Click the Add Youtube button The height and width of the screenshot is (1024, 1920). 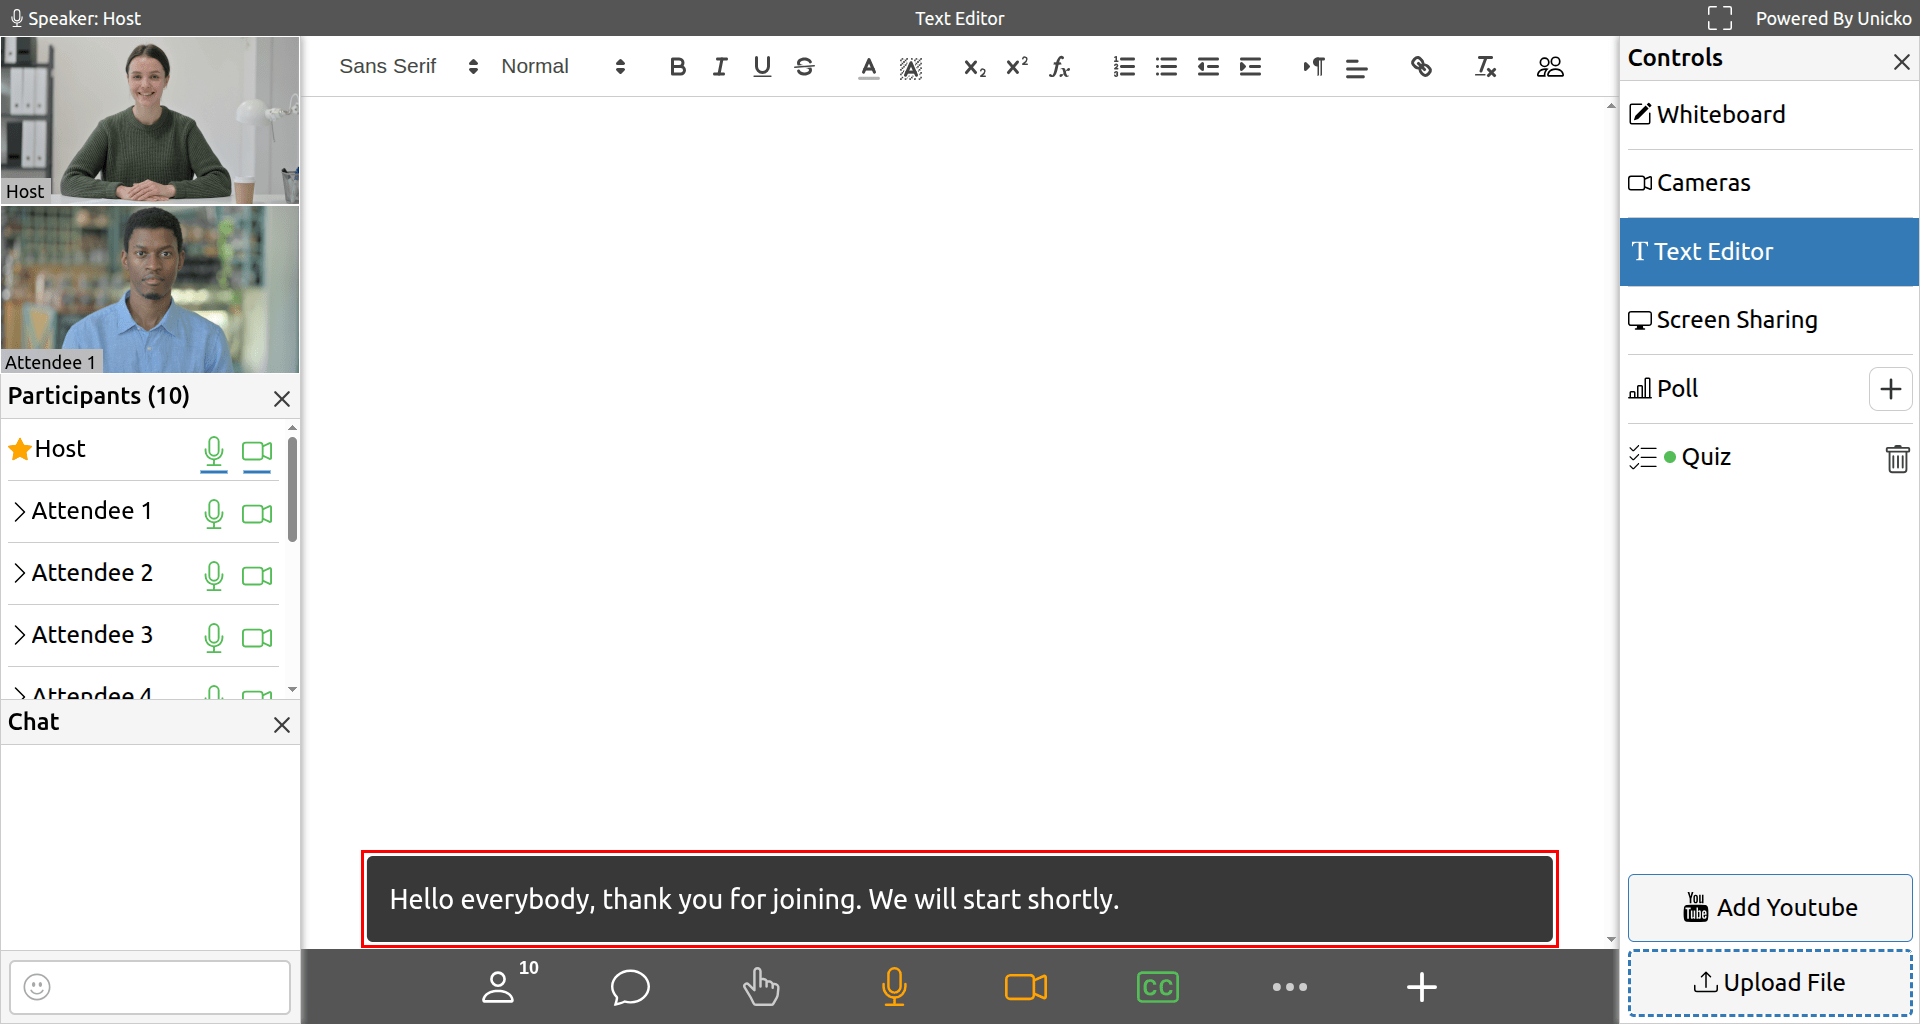click(x=1770, y=908)
